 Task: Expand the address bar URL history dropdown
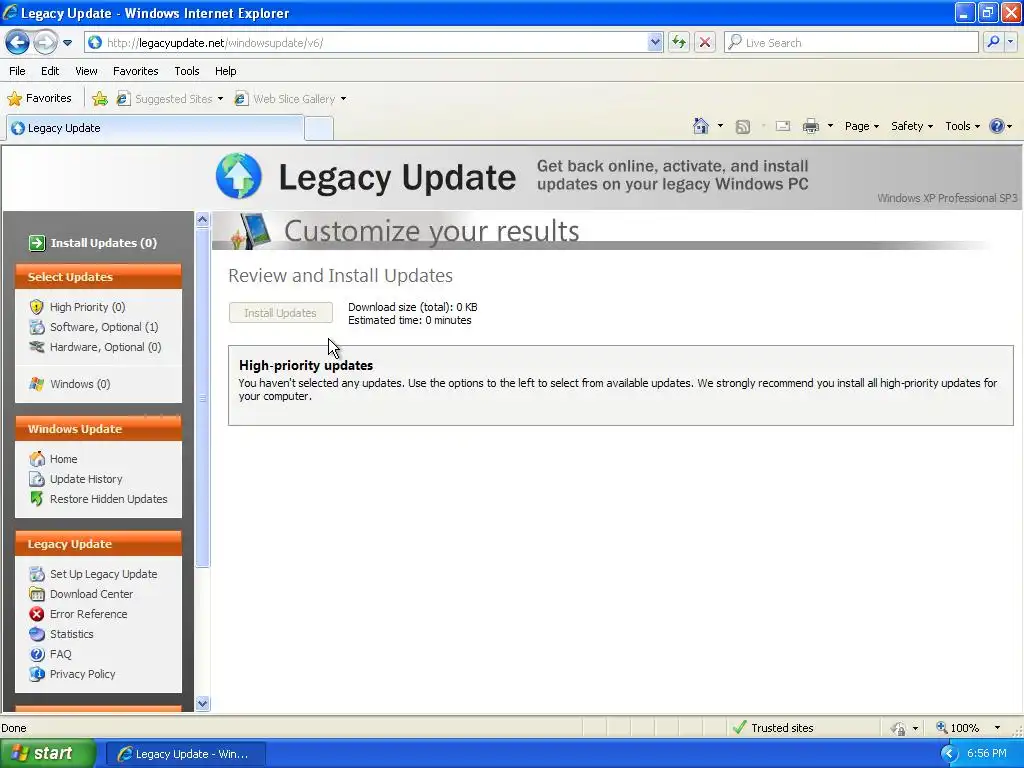point(655,43)
